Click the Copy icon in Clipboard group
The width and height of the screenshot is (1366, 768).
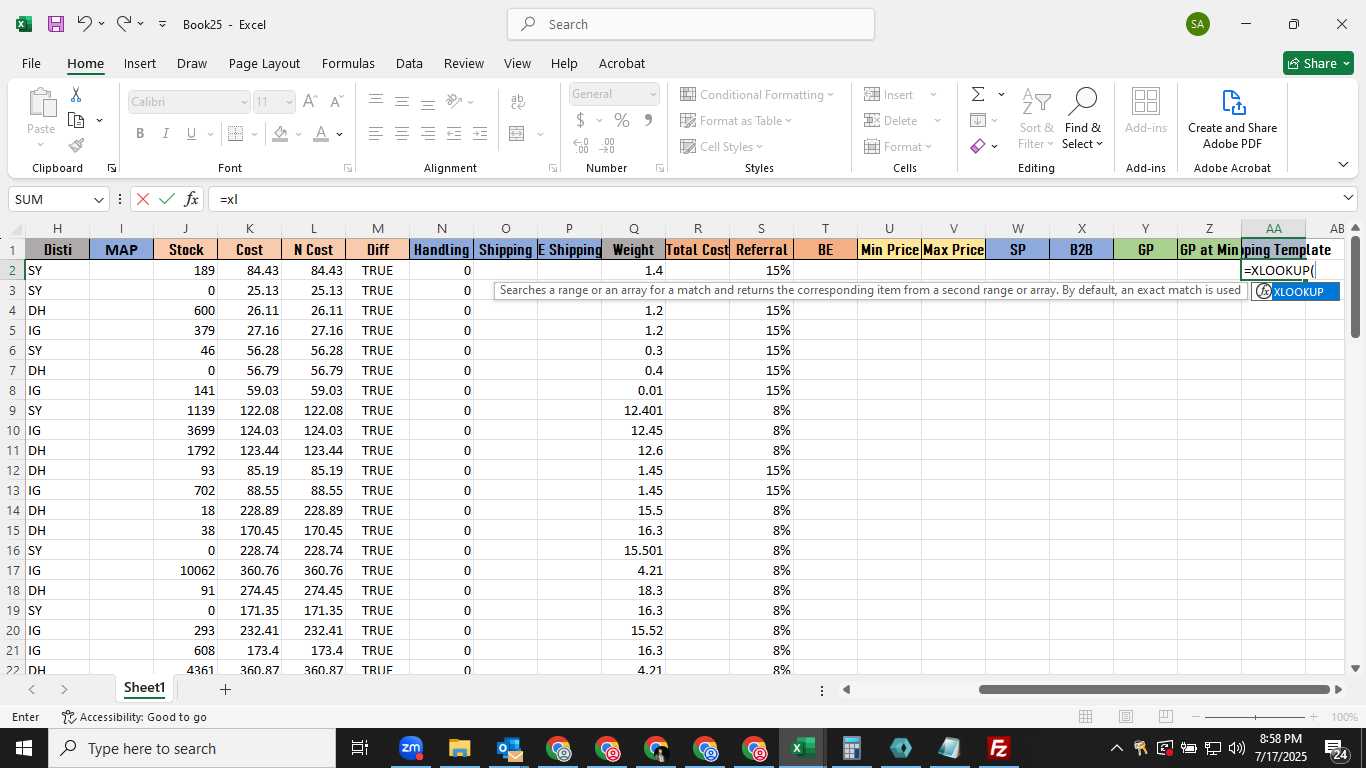click(76, 120)
